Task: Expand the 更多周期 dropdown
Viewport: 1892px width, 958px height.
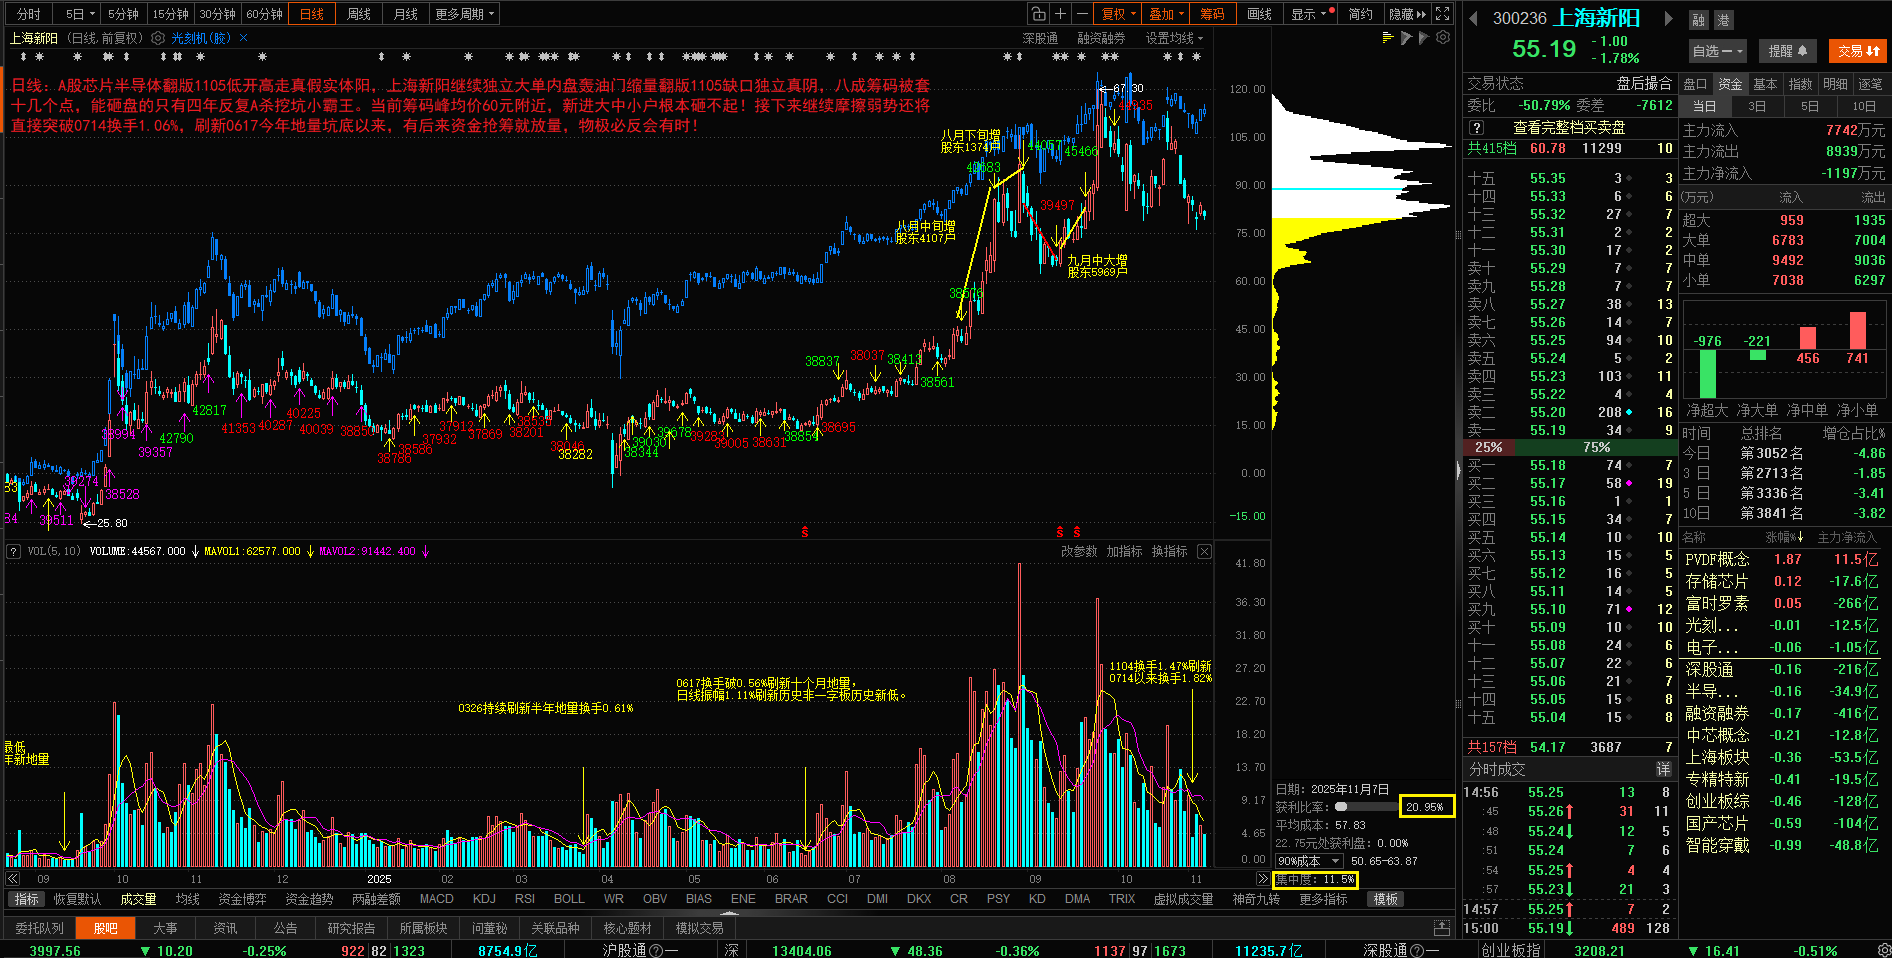Action: tap(465, 14)
